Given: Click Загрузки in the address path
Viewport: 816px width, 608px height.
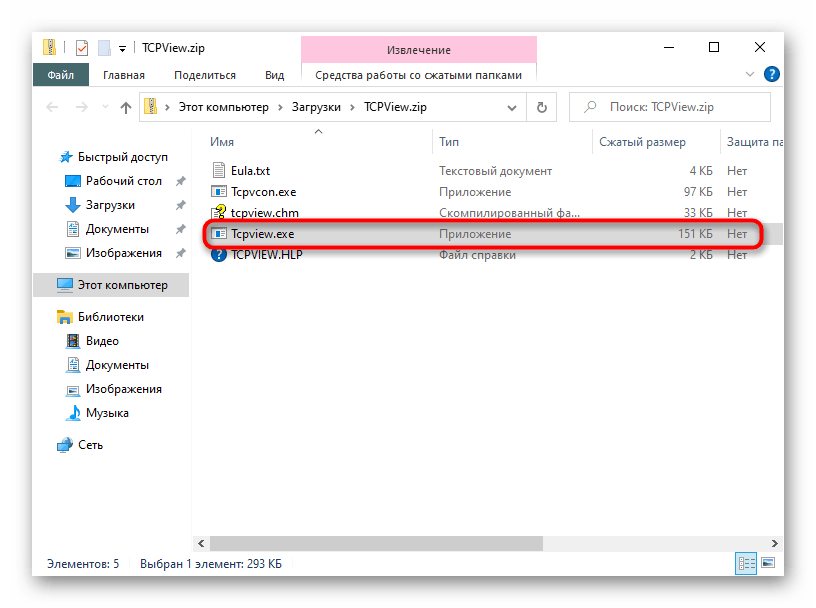Looking at the screenshot, I should [x=316, y=107].
